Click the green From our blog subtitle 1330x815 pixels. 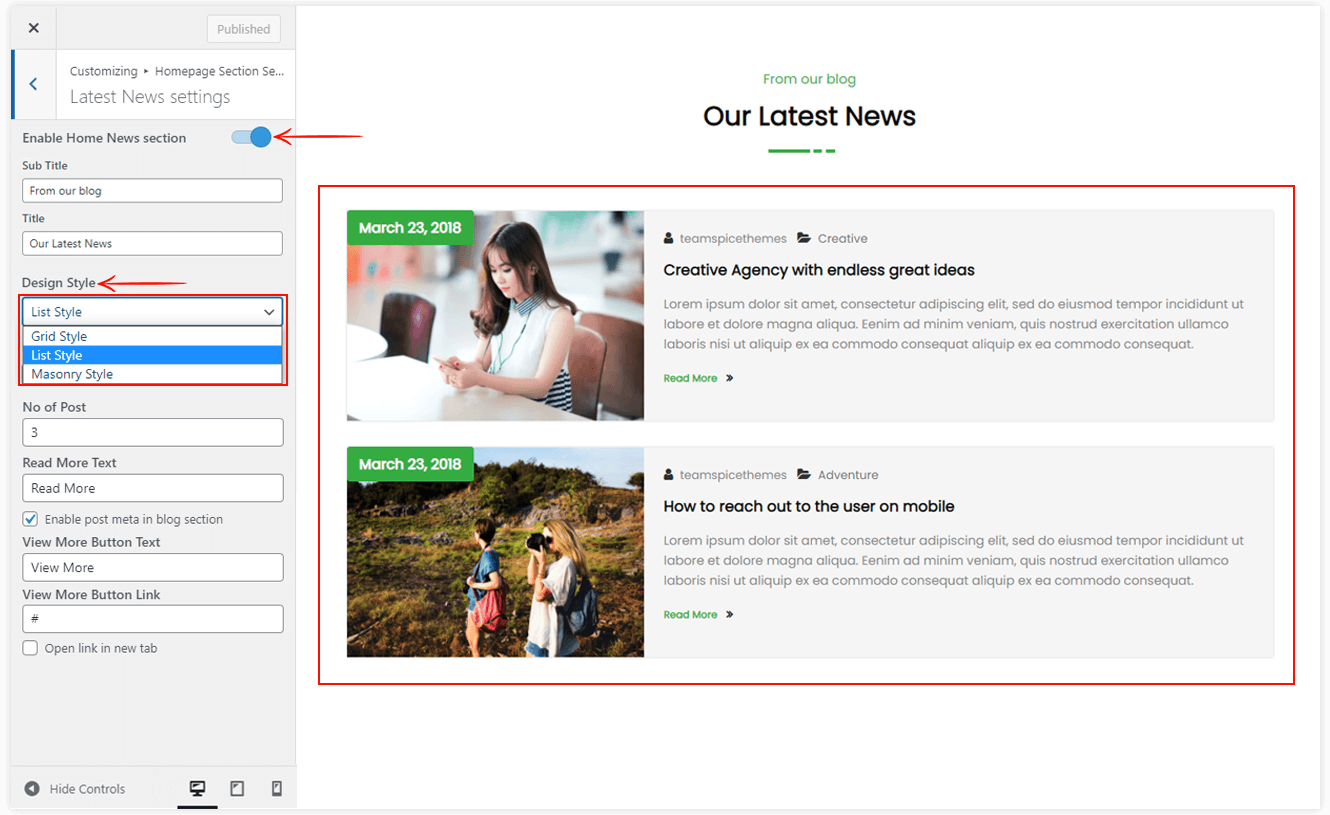coord(809,79)
